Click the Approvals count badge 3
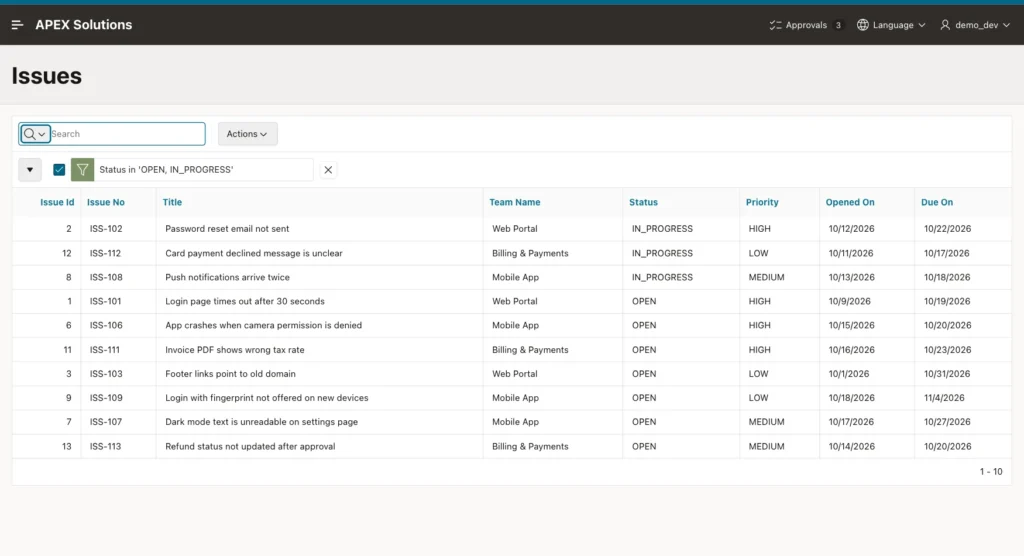 click(838, 25)
